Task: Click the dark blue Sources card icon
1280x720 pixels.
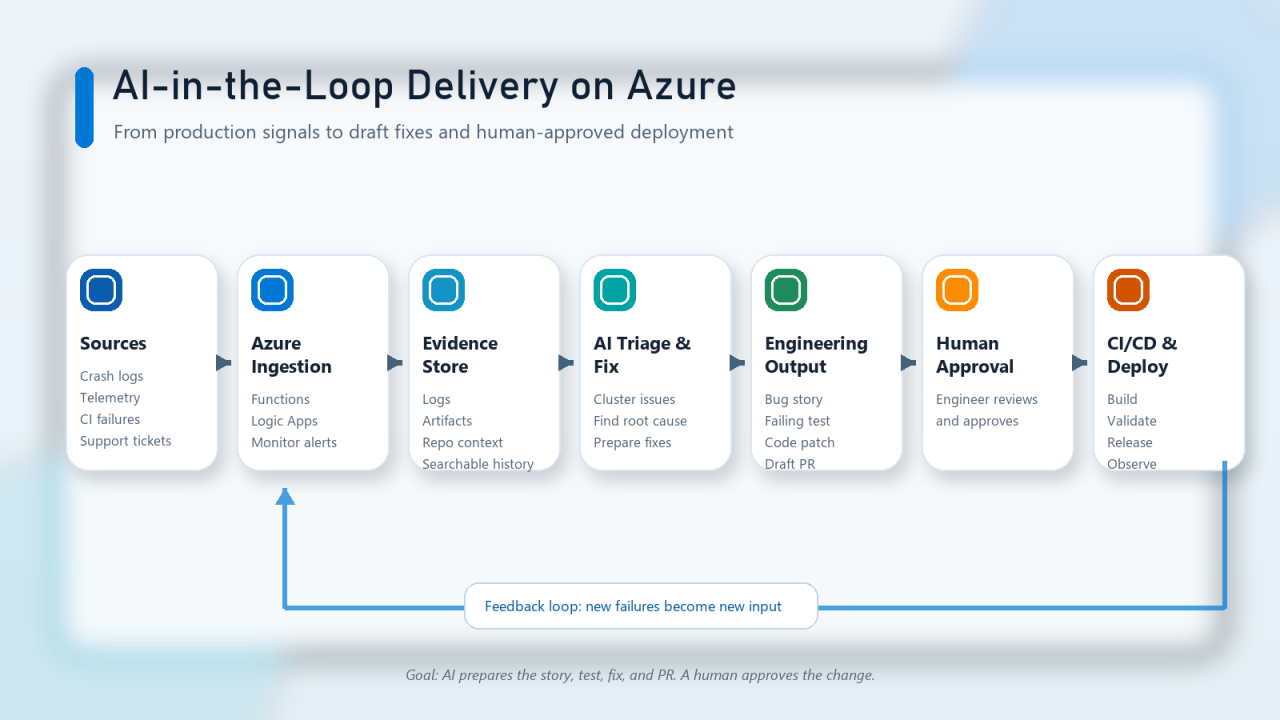Action: coord(101,290)
